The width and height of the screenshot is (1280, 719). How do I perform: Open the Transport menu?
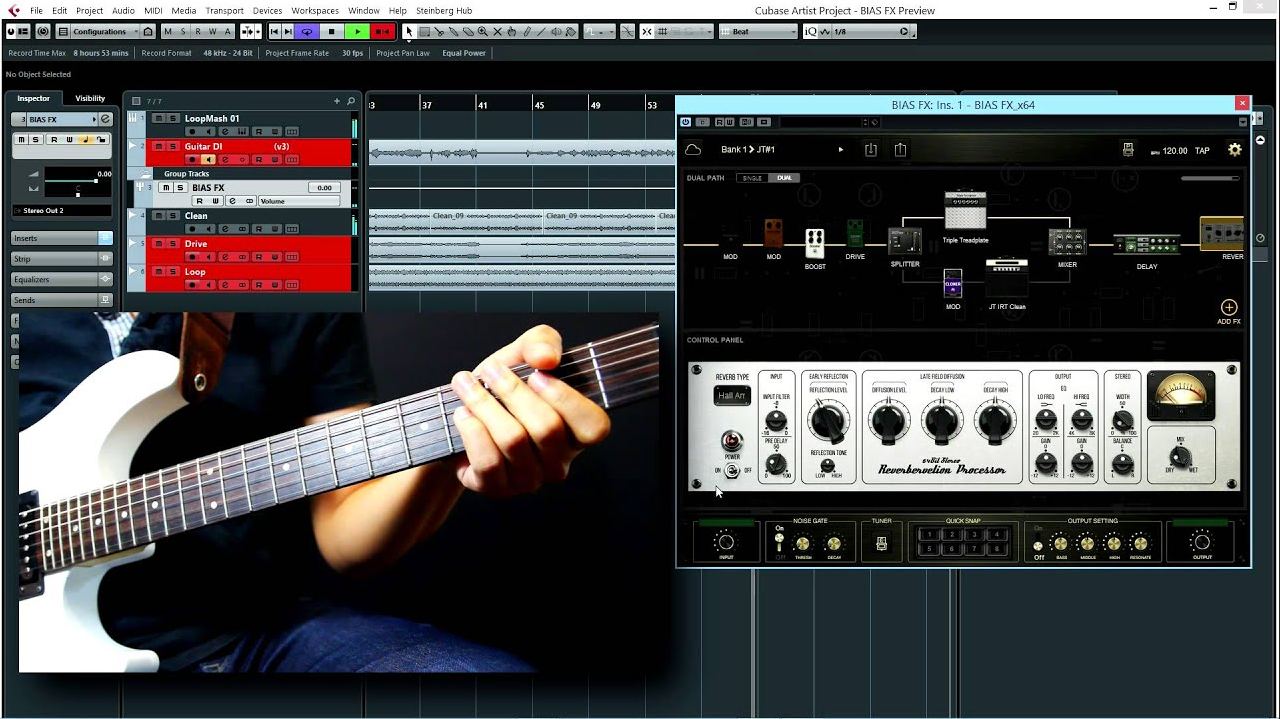pos(224,10)
